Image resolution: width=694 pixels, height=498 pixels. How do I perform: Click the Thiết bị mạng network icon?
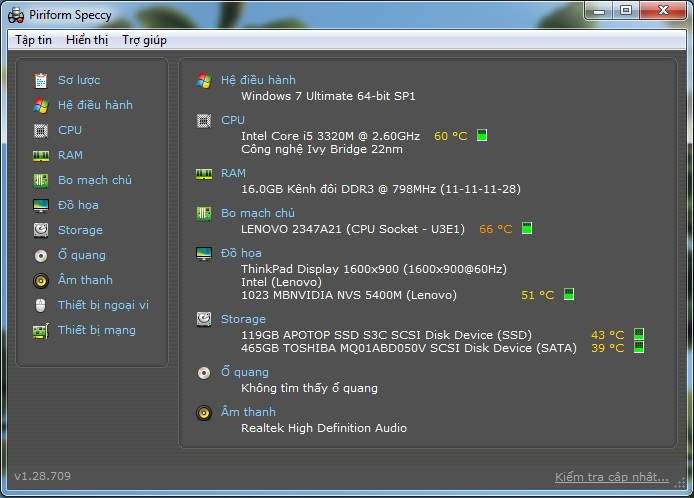point(41,330)
